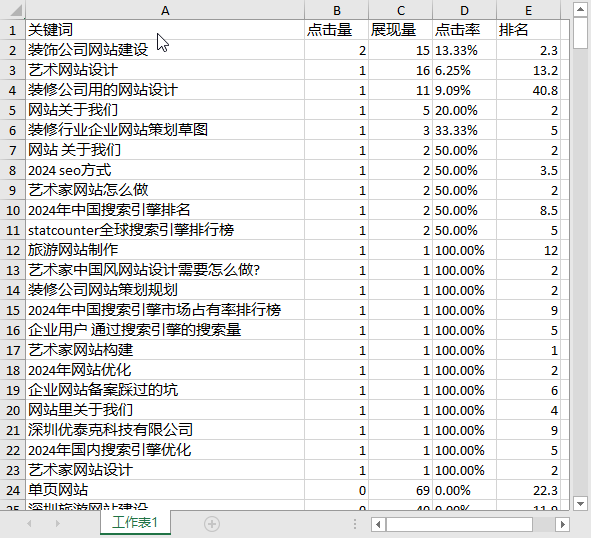Viewport: 591px width, 538px height.
Task: Select row 1 header
Action: (x=12, y=30)
